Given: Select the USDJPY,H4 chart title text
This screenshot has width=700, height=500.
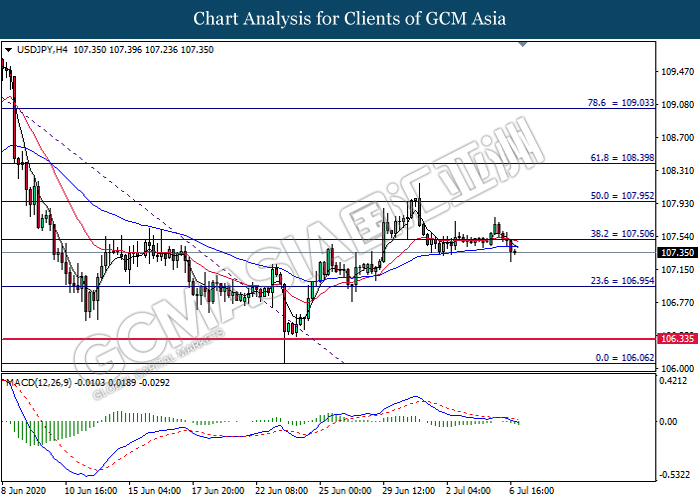Looking at the screenshot, I should (x=42, y=50).
